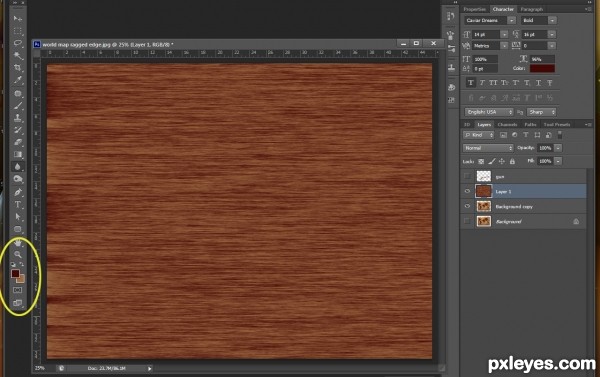Show the hidden top layer
The height and width of the screenshot is (377, 600).
coord(467,176)
